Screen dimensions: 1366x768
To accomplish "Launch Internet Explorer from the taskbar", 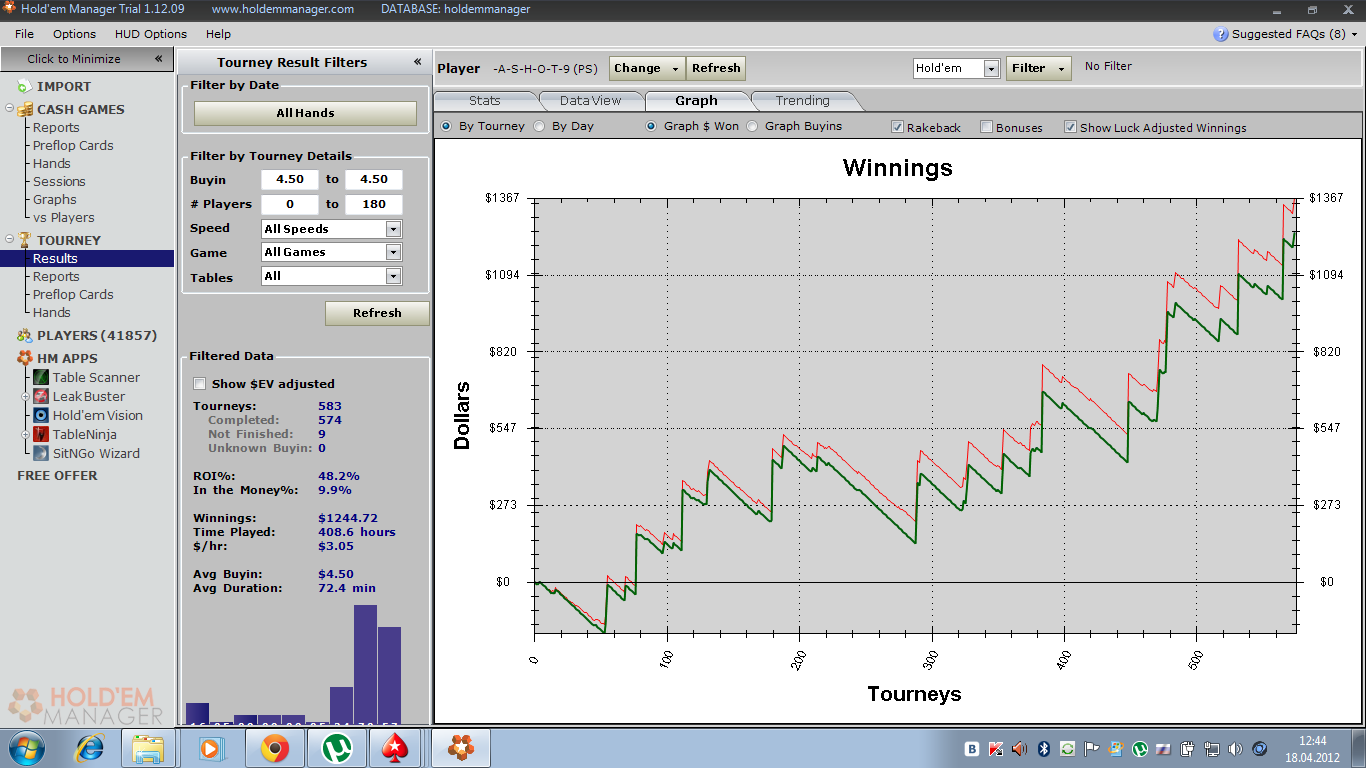I will coord(90,748).
